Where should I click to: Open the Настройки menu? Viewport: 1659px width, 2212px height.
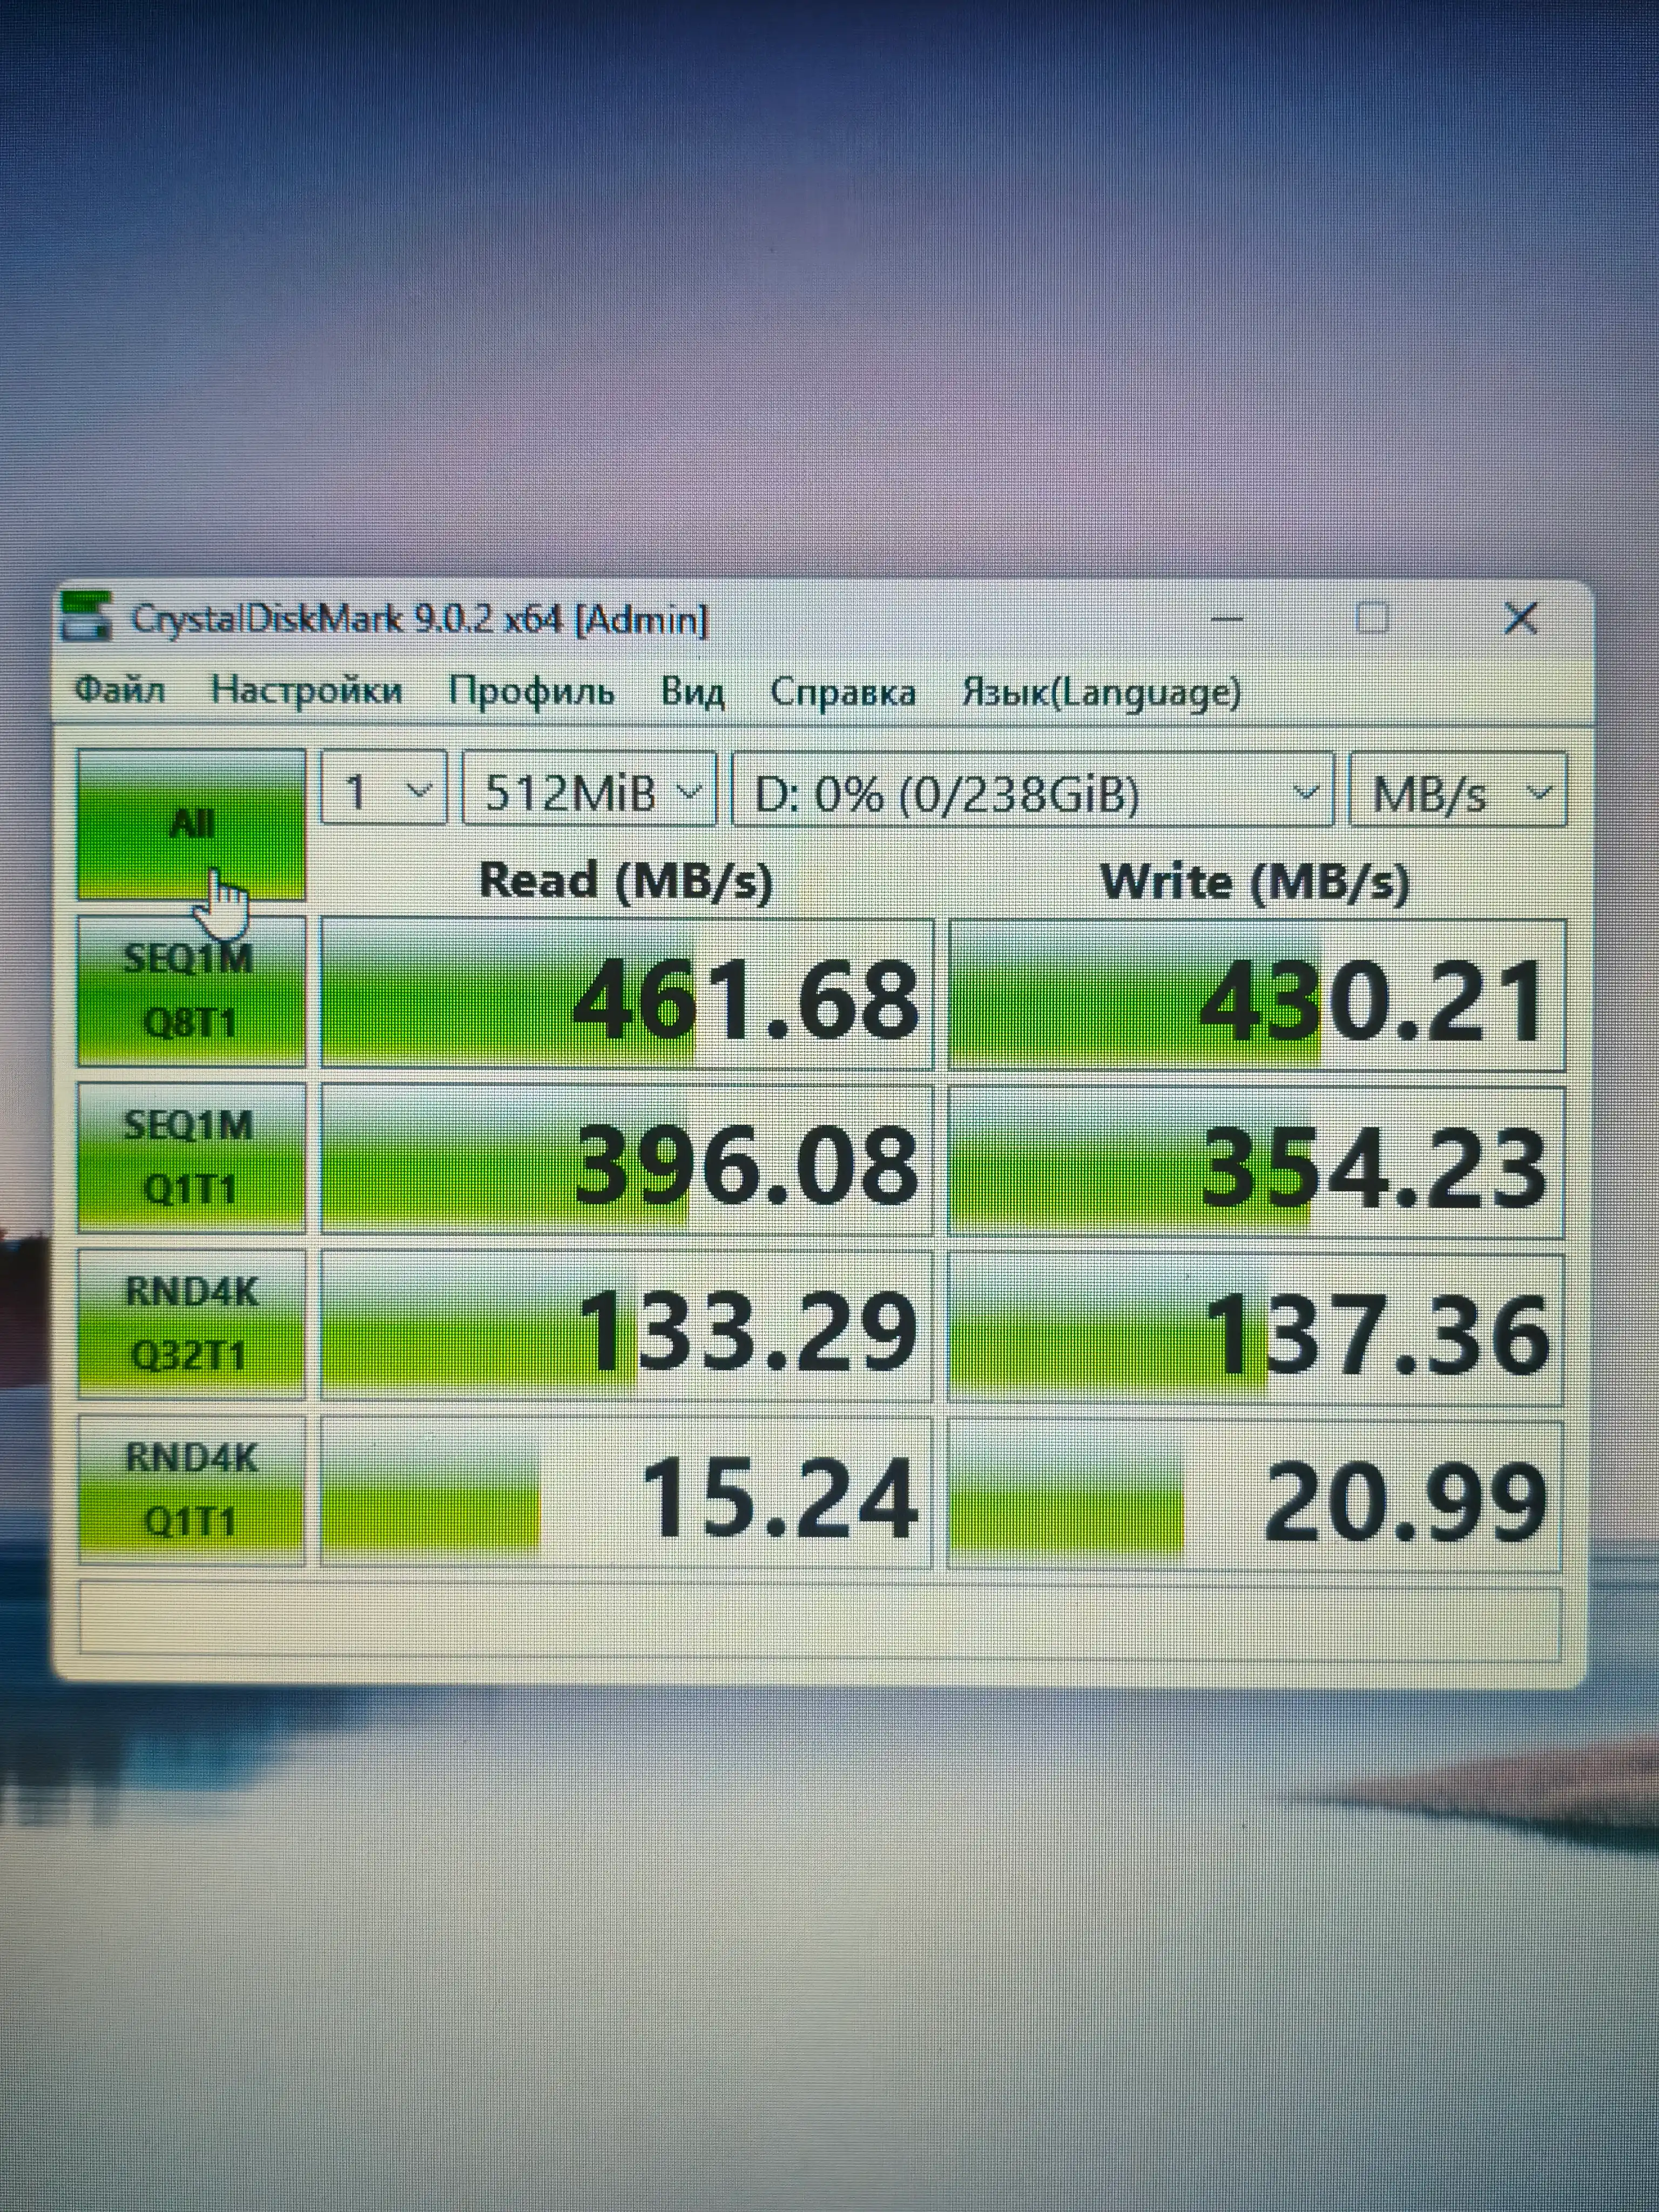(306, 690)
